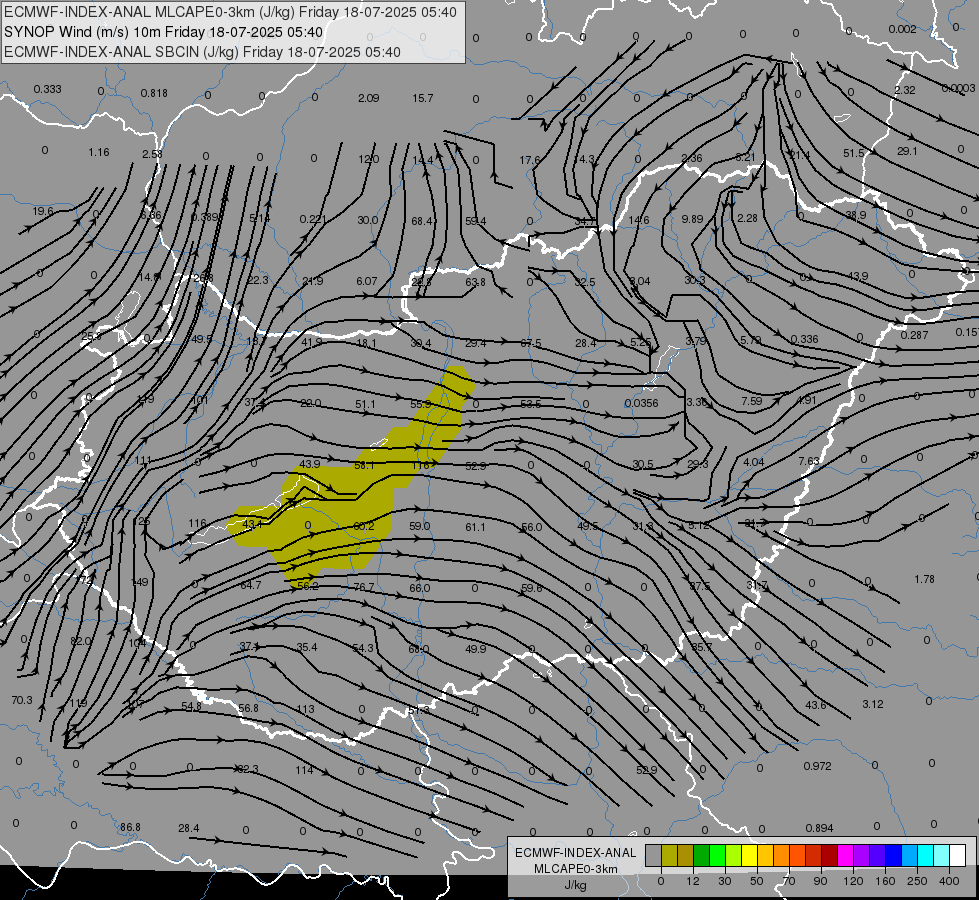
Task: Select the map value 67.5
Action: pyautogui.click(x=531, y=343)
